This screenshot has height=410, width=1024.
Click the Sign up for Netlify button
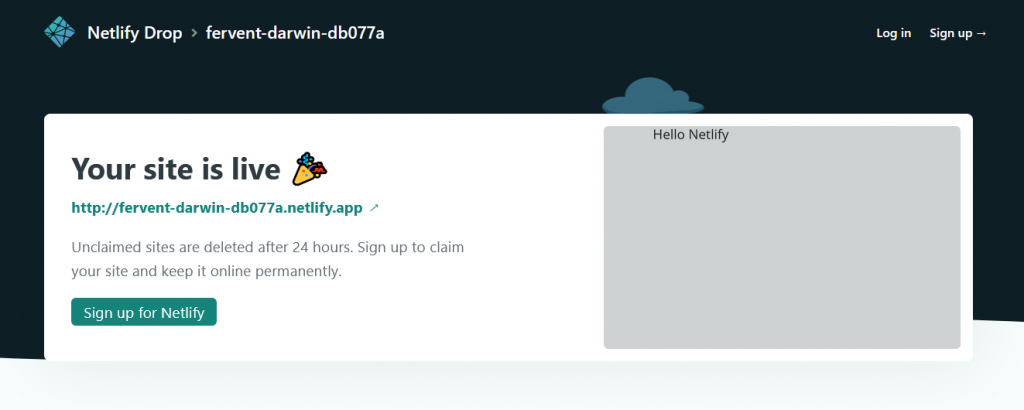144,312
